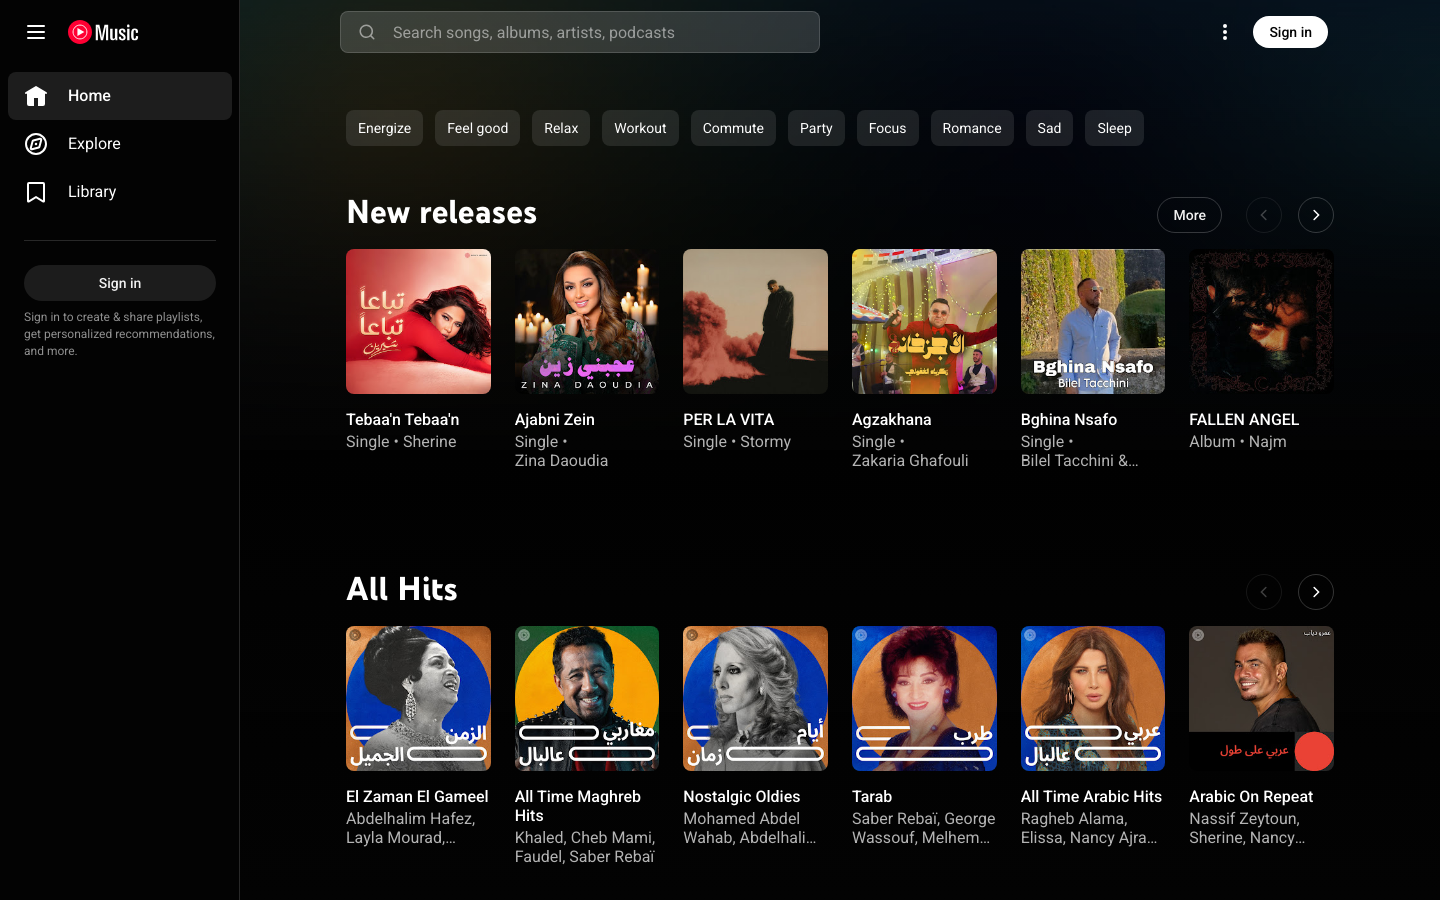Click the Ajabni Zein title link
This screenshot has width=1440, height=900.
click(555, 419)
